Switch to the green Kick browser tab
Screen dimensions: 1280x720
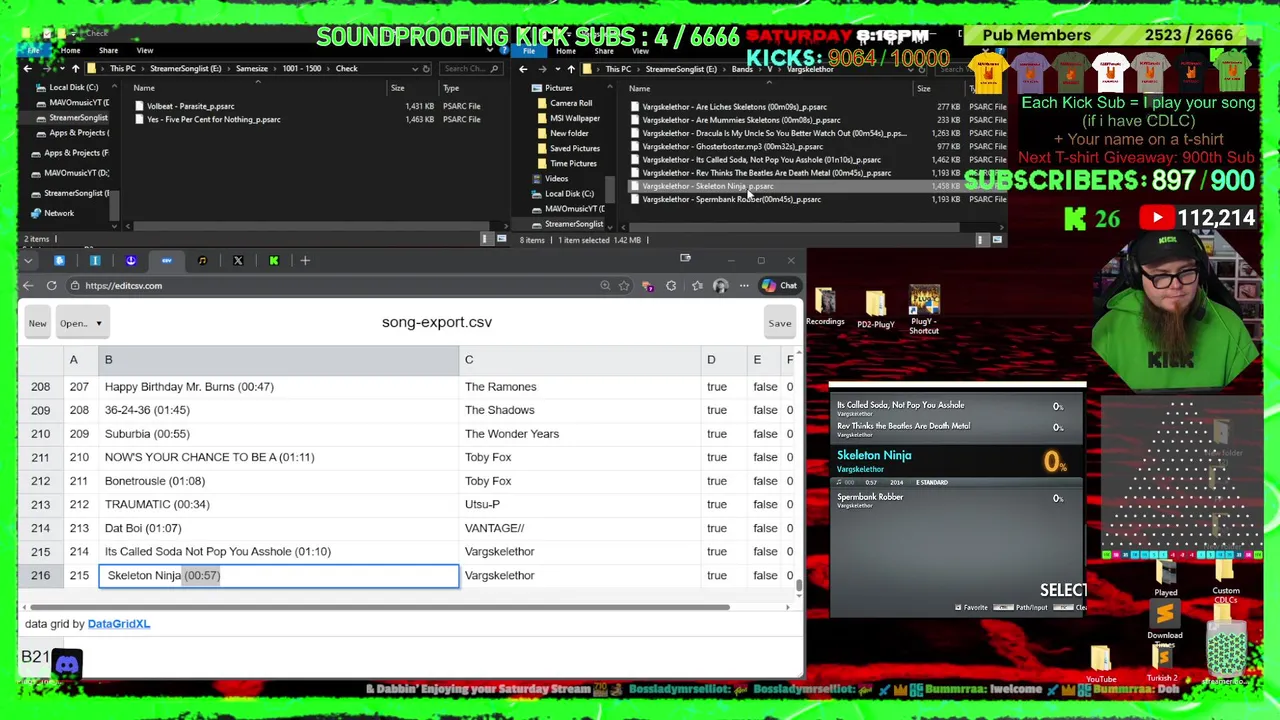coord(274,261)
